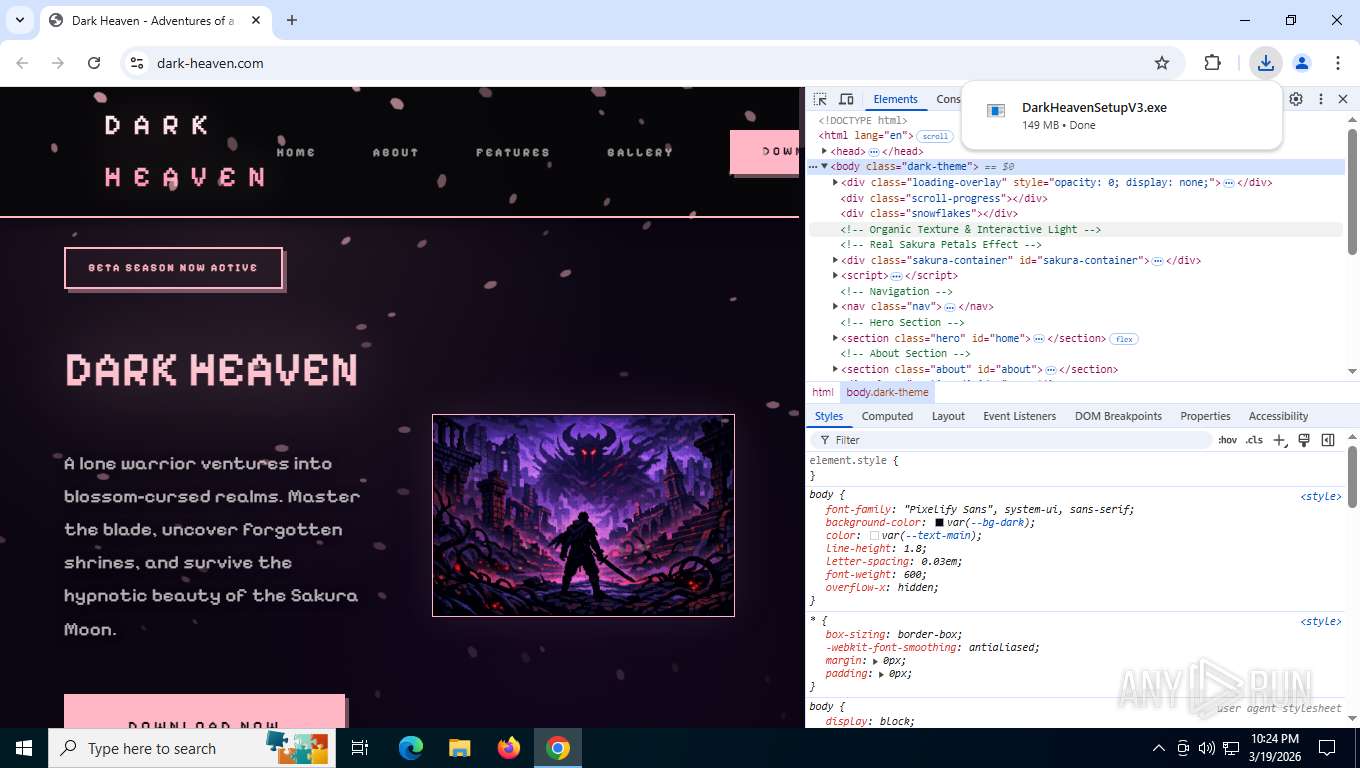The width and height of the screenshot is (1360, 768).
Task: Expand the script element node
Action: [x=835, y=275]
